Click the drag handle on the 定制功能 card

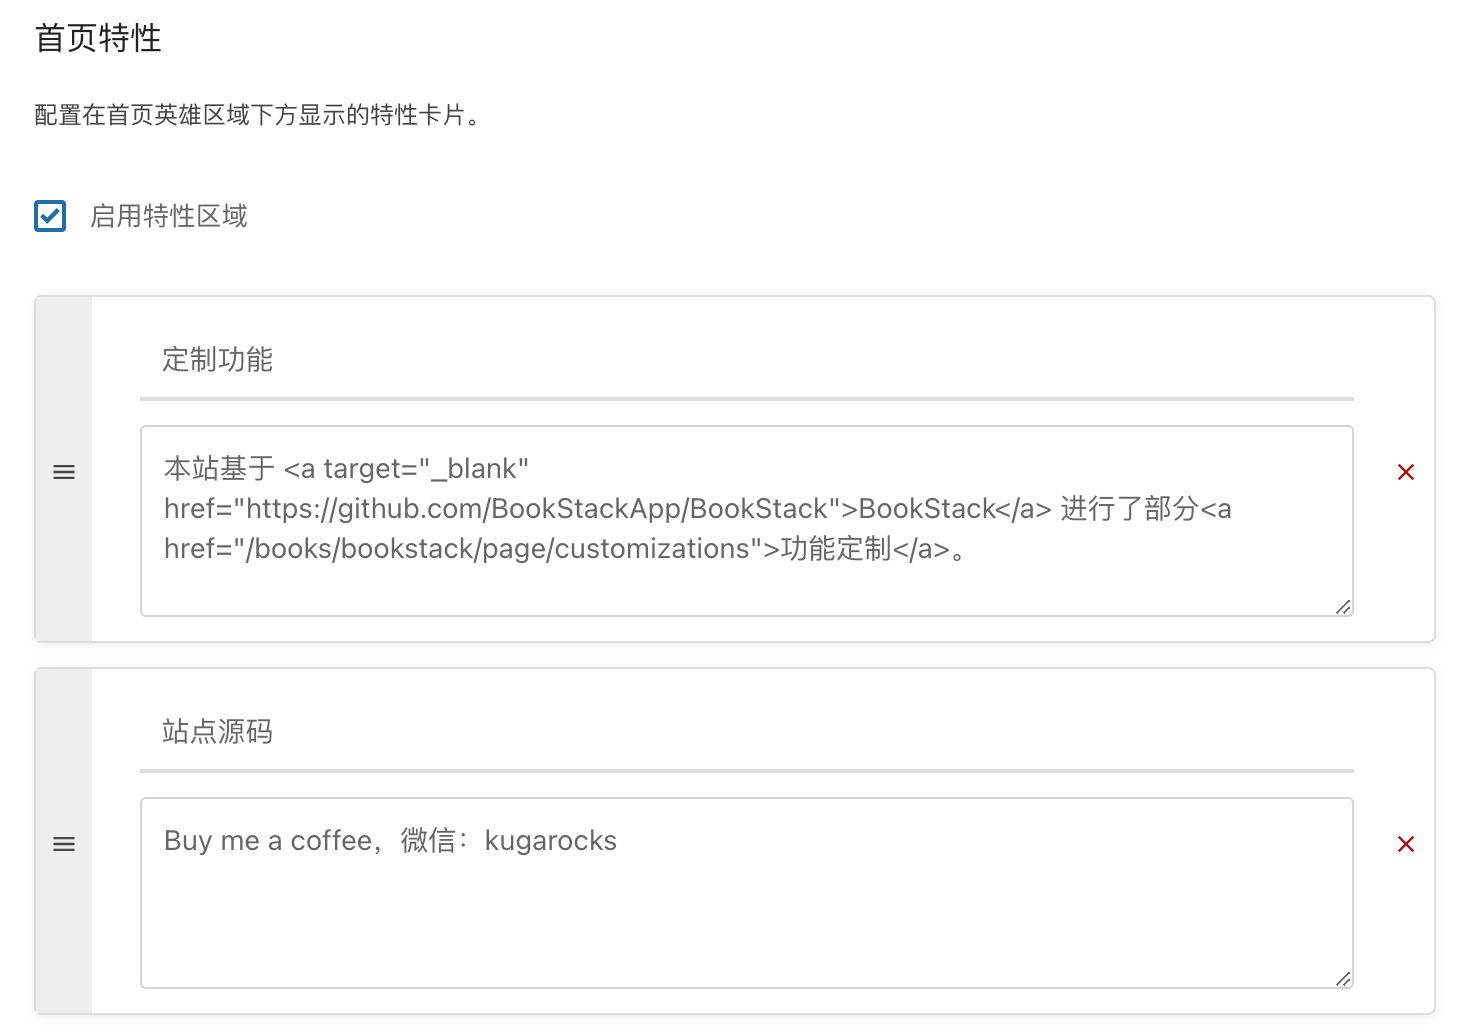pos(64,471)
